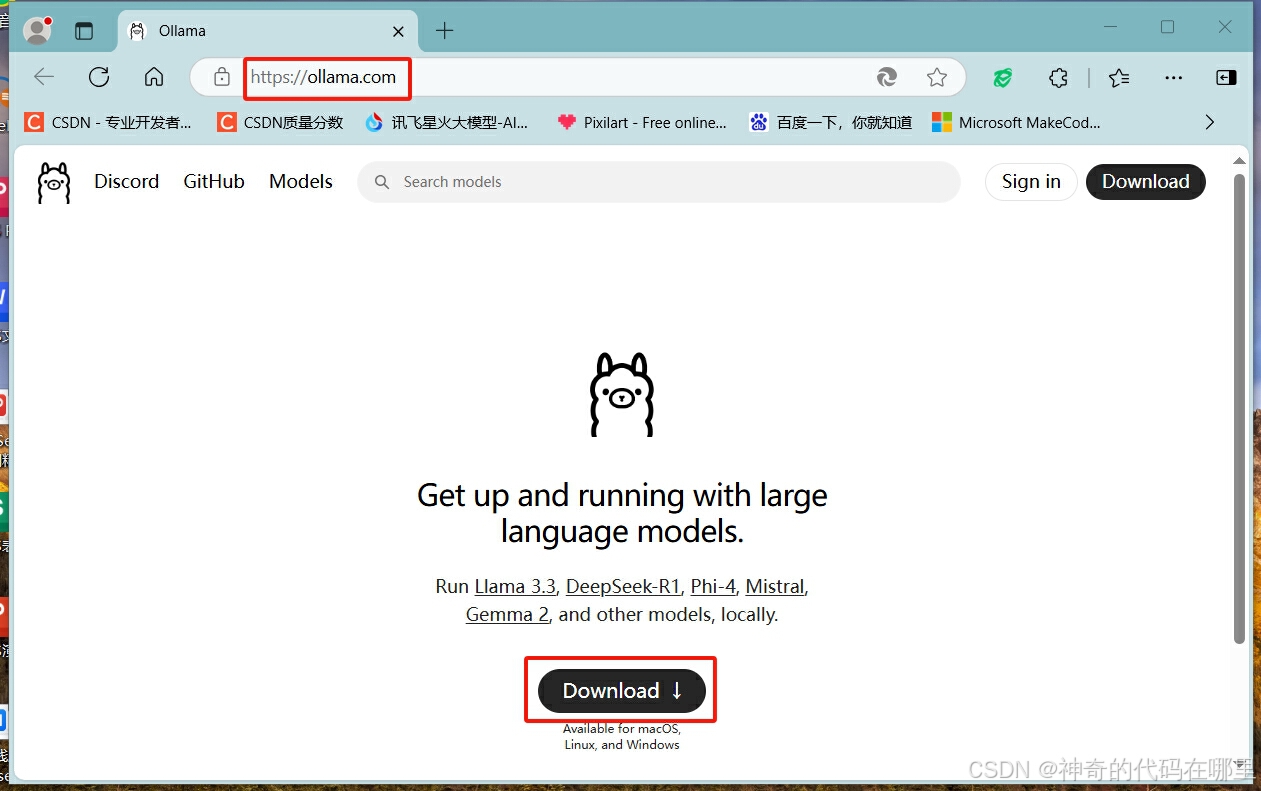The height and width of the screenshot is (791, 1261).
Task: Click the Edge Copilot icon in address bar
Action: point(887,77)
